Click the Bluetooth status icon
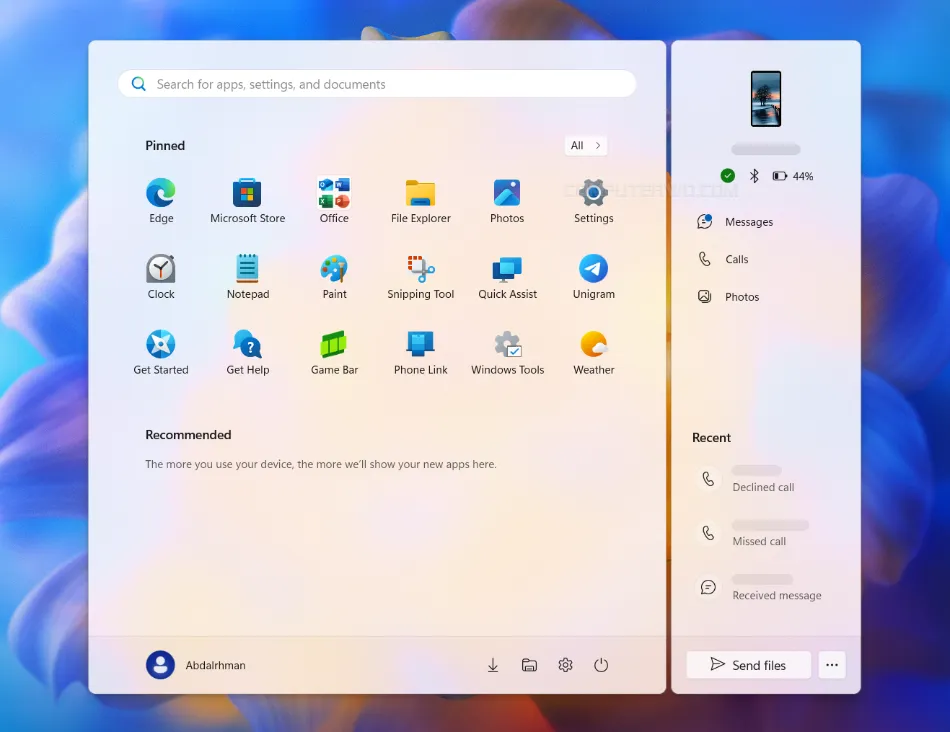Screen dimensions: 950x732 click(x=754, y=176)
